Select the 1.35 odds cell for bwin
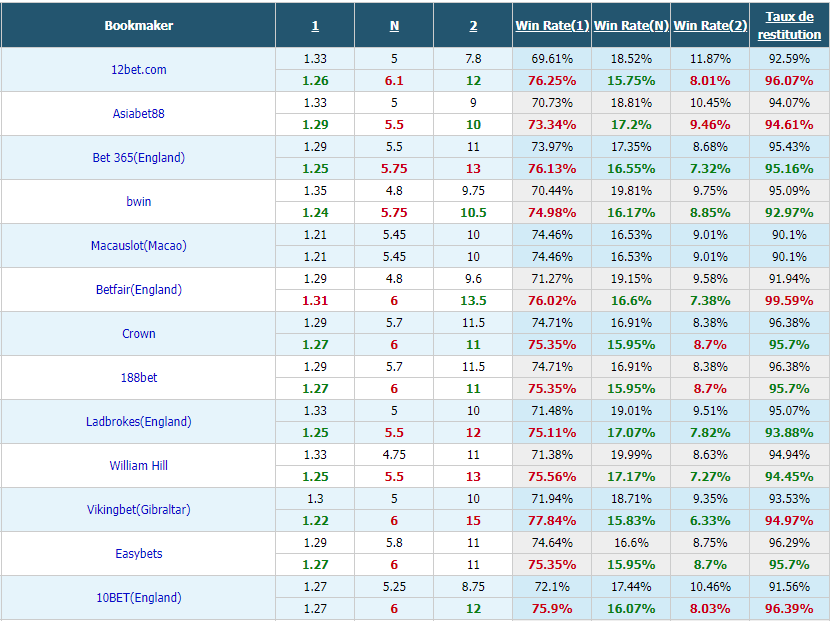 point(315,191)
